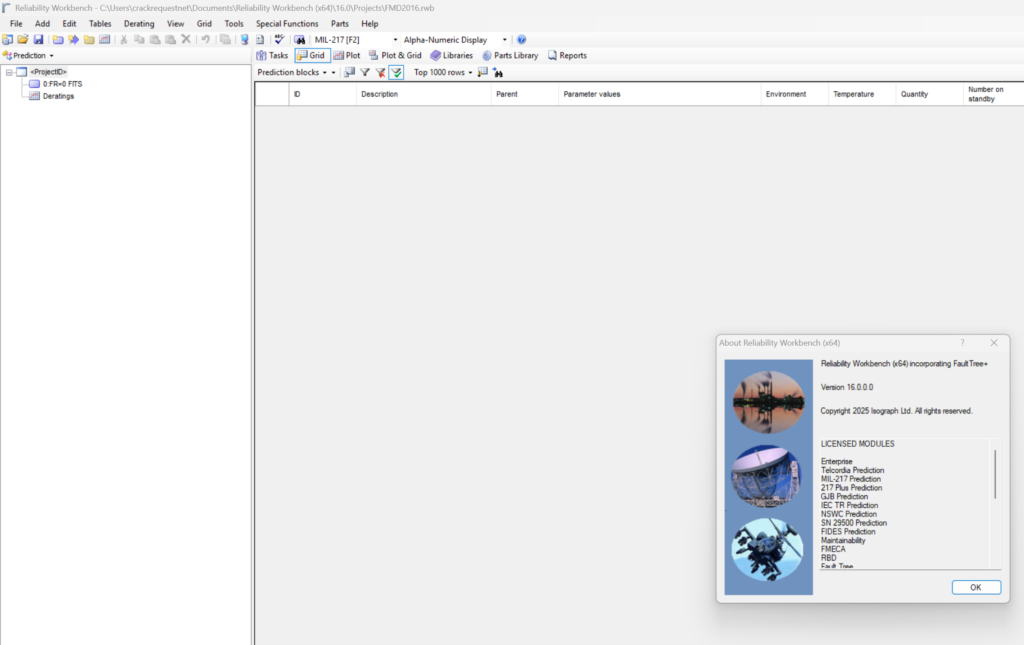Open the Tables menu
This screenshot has height=645, width=1024.
[100, 24]
